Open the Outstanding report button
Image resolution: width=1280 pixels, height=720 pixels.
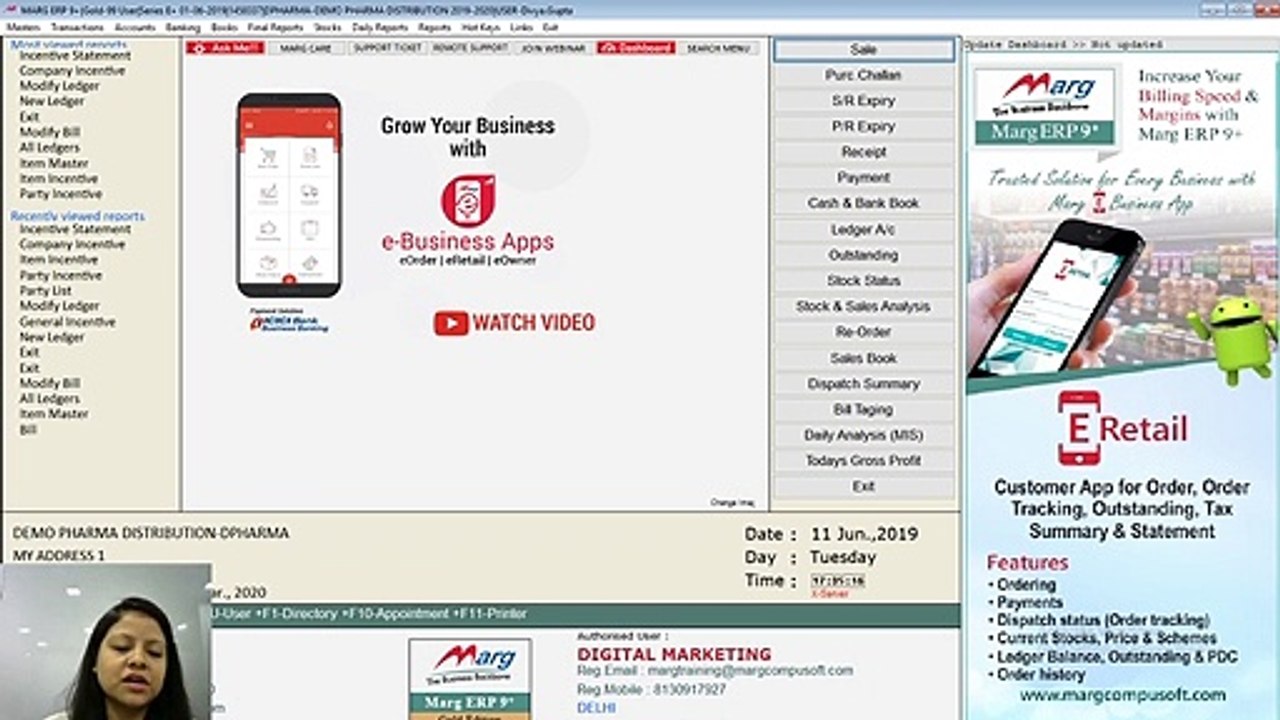click(x=864, y=255)
